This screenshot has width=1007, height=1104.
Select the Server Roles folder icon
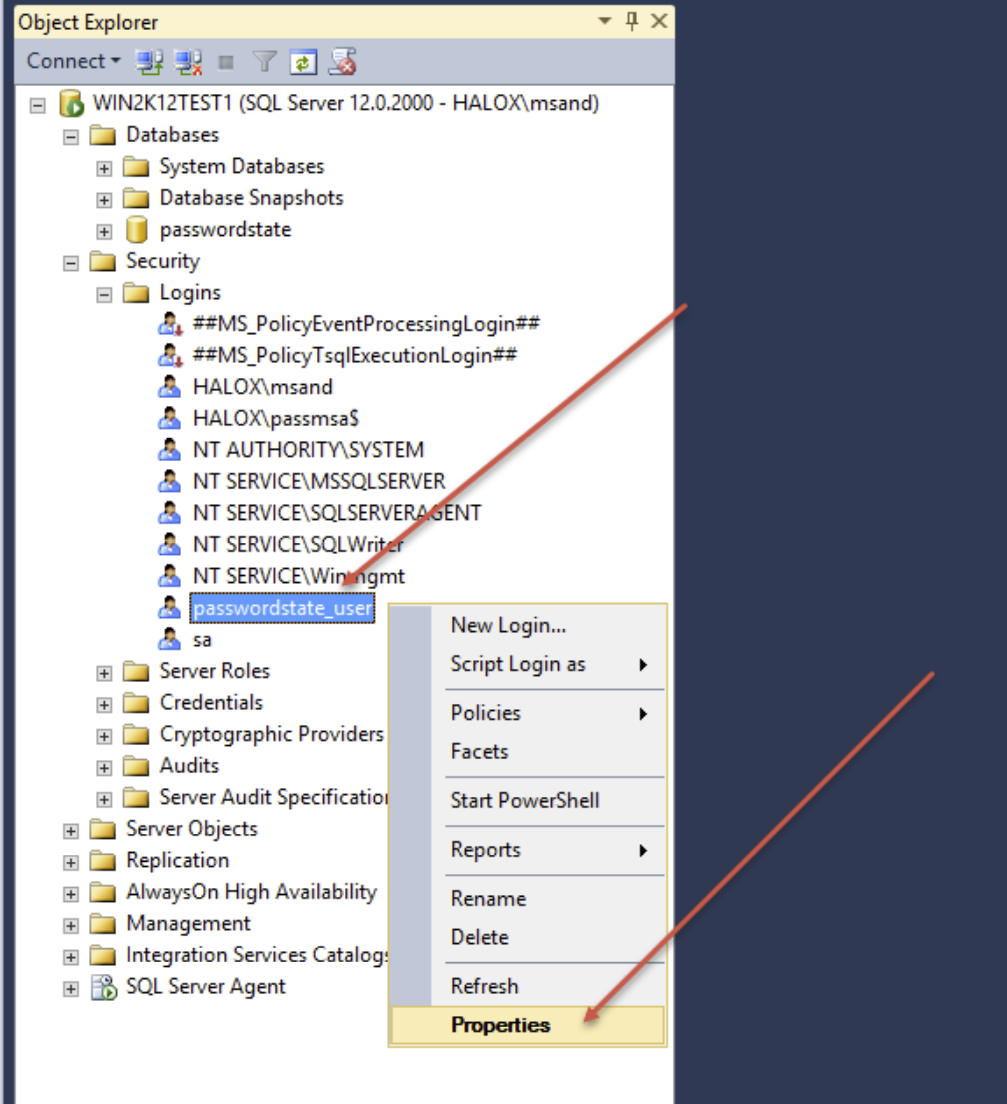coord(136,671)
